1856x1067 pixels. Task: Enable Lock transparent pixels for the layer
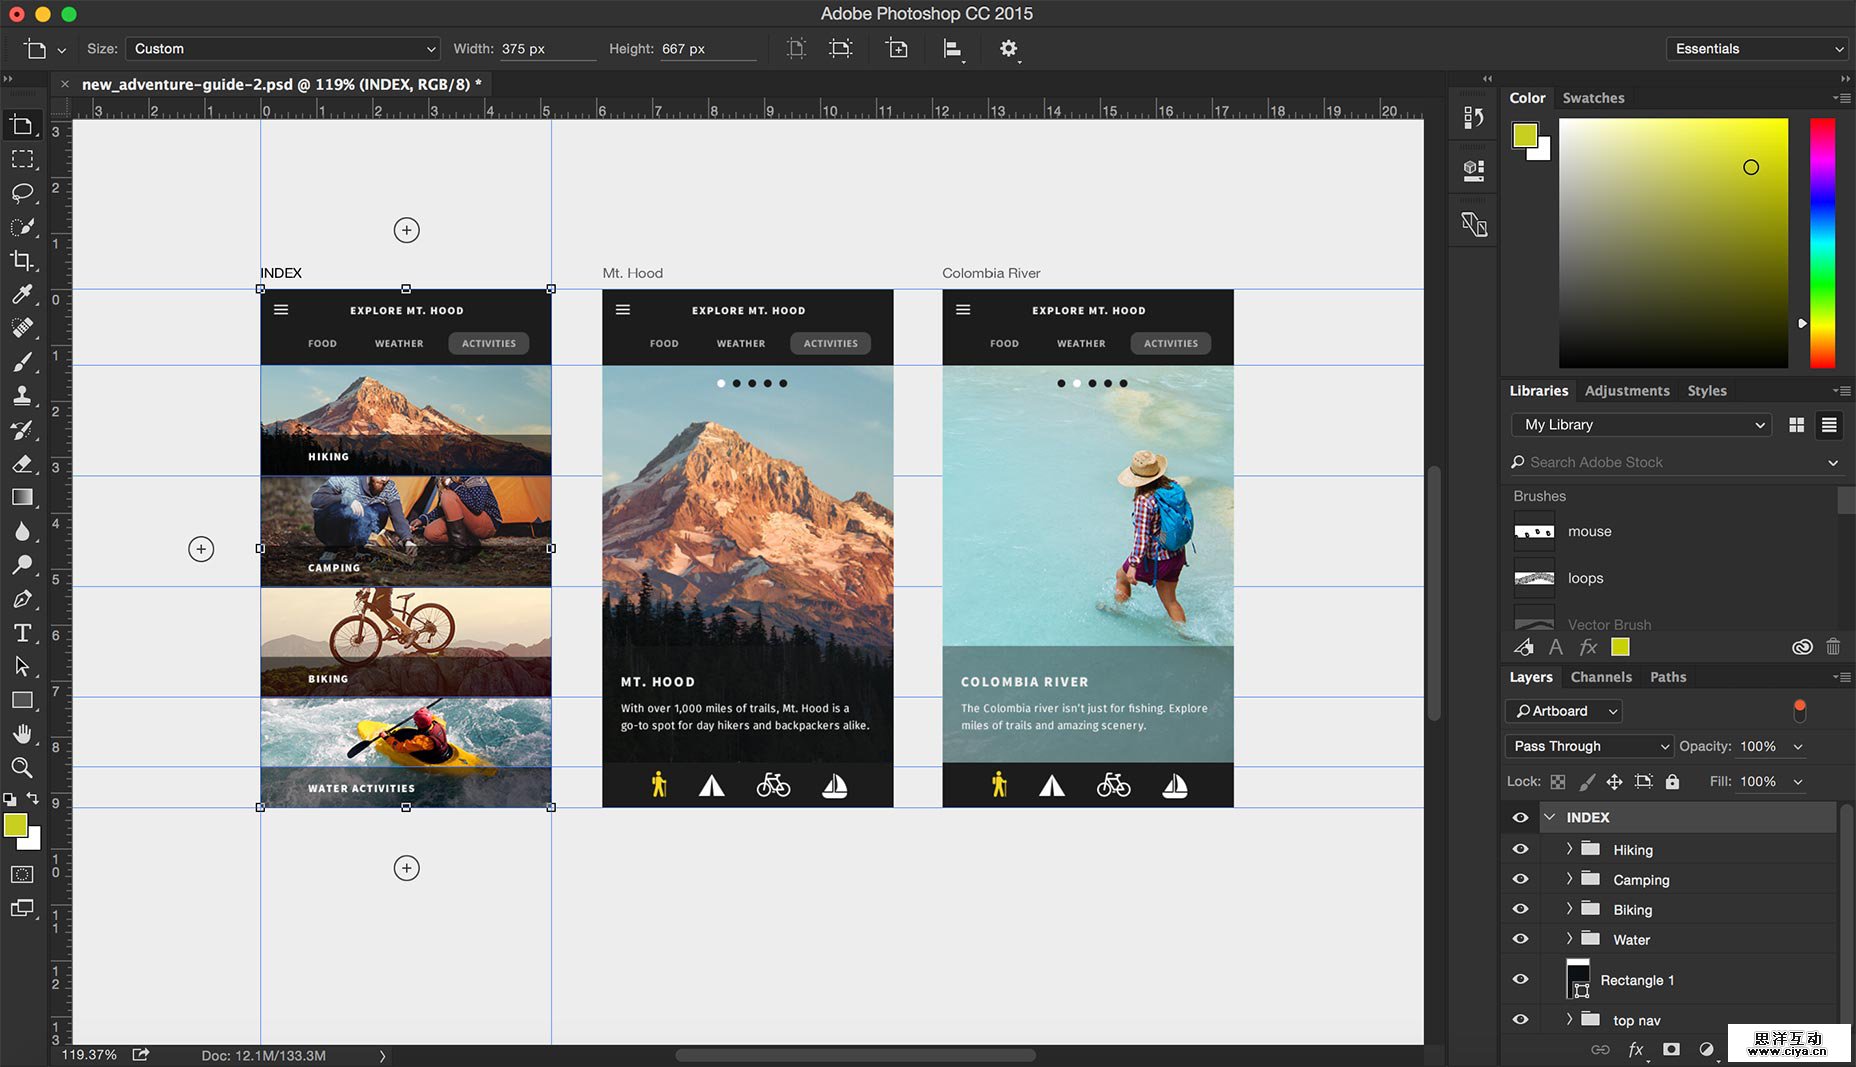point(1556,781)
